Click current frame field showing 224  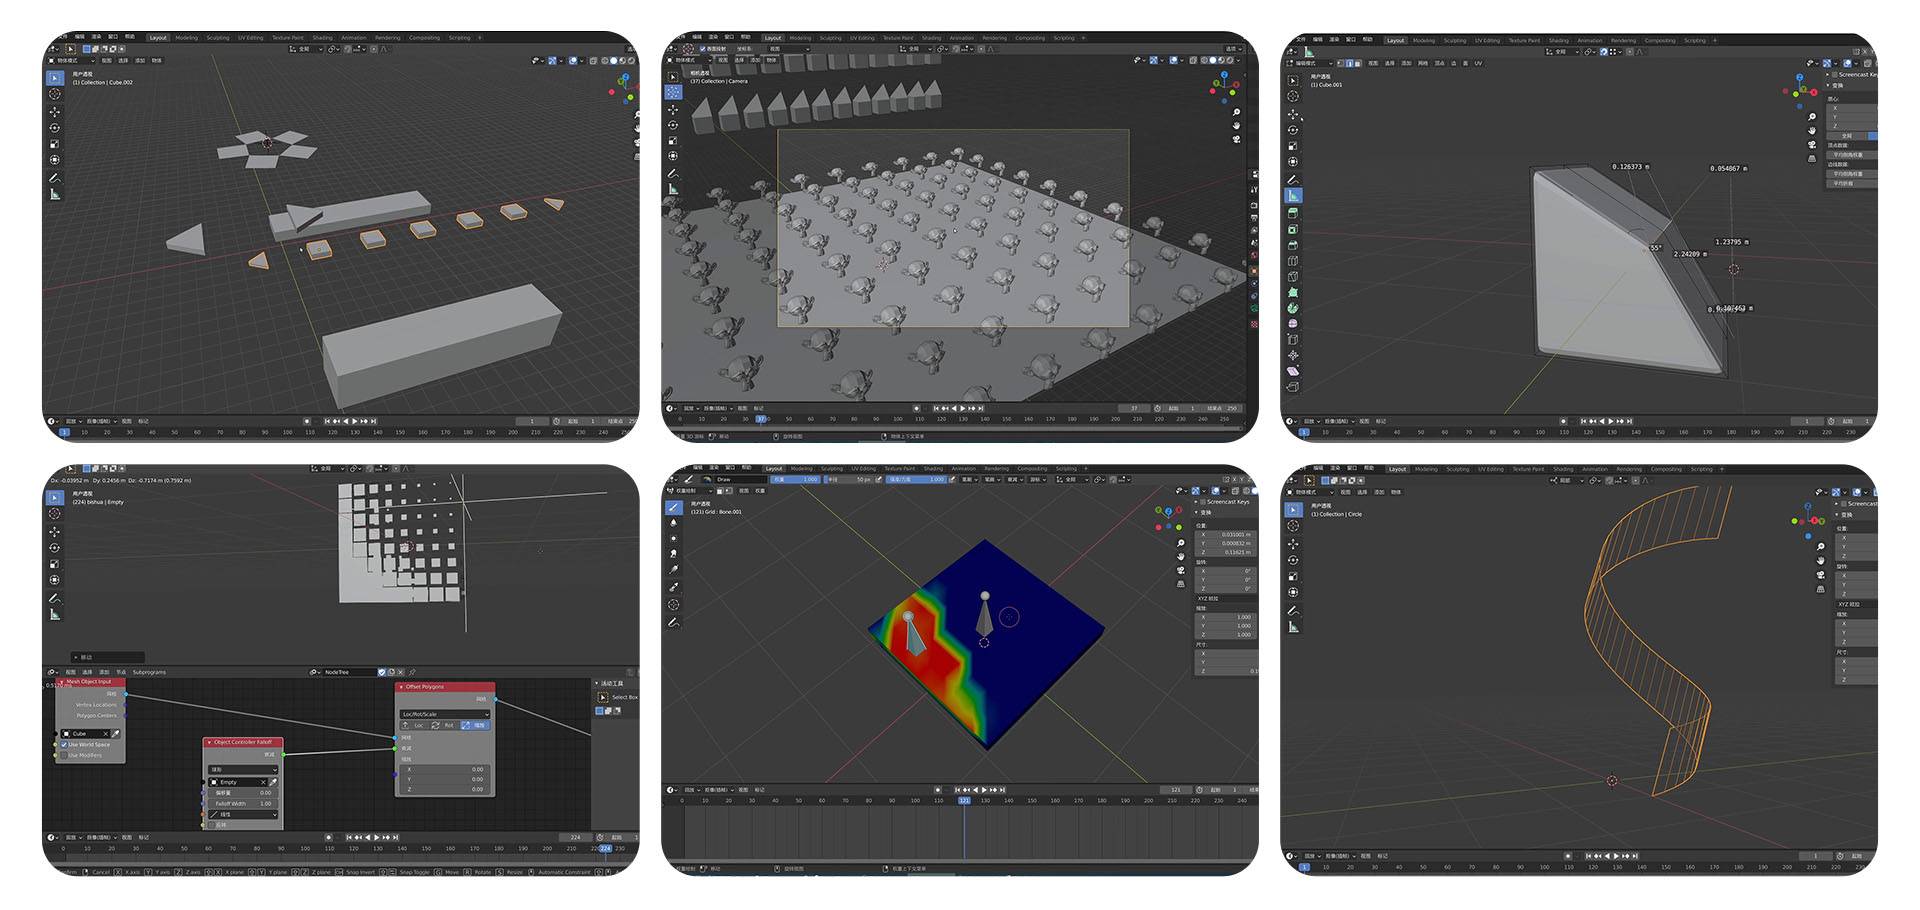point(575,837)
